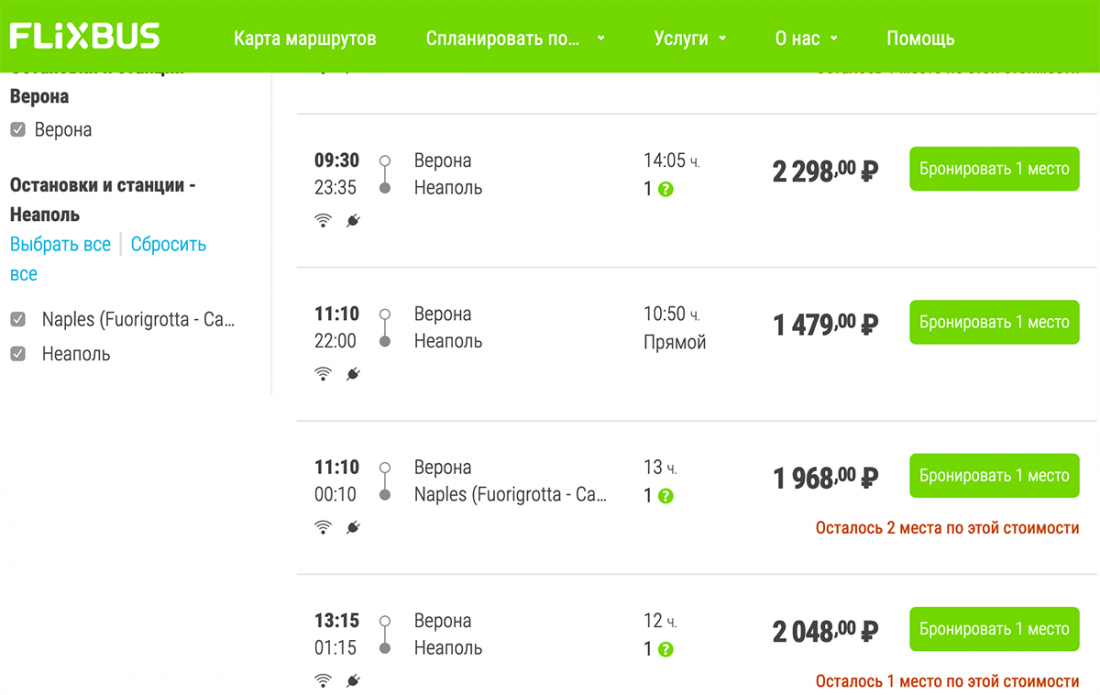Click Сбросить все link
1100x695 pixels.
point(168,244)
